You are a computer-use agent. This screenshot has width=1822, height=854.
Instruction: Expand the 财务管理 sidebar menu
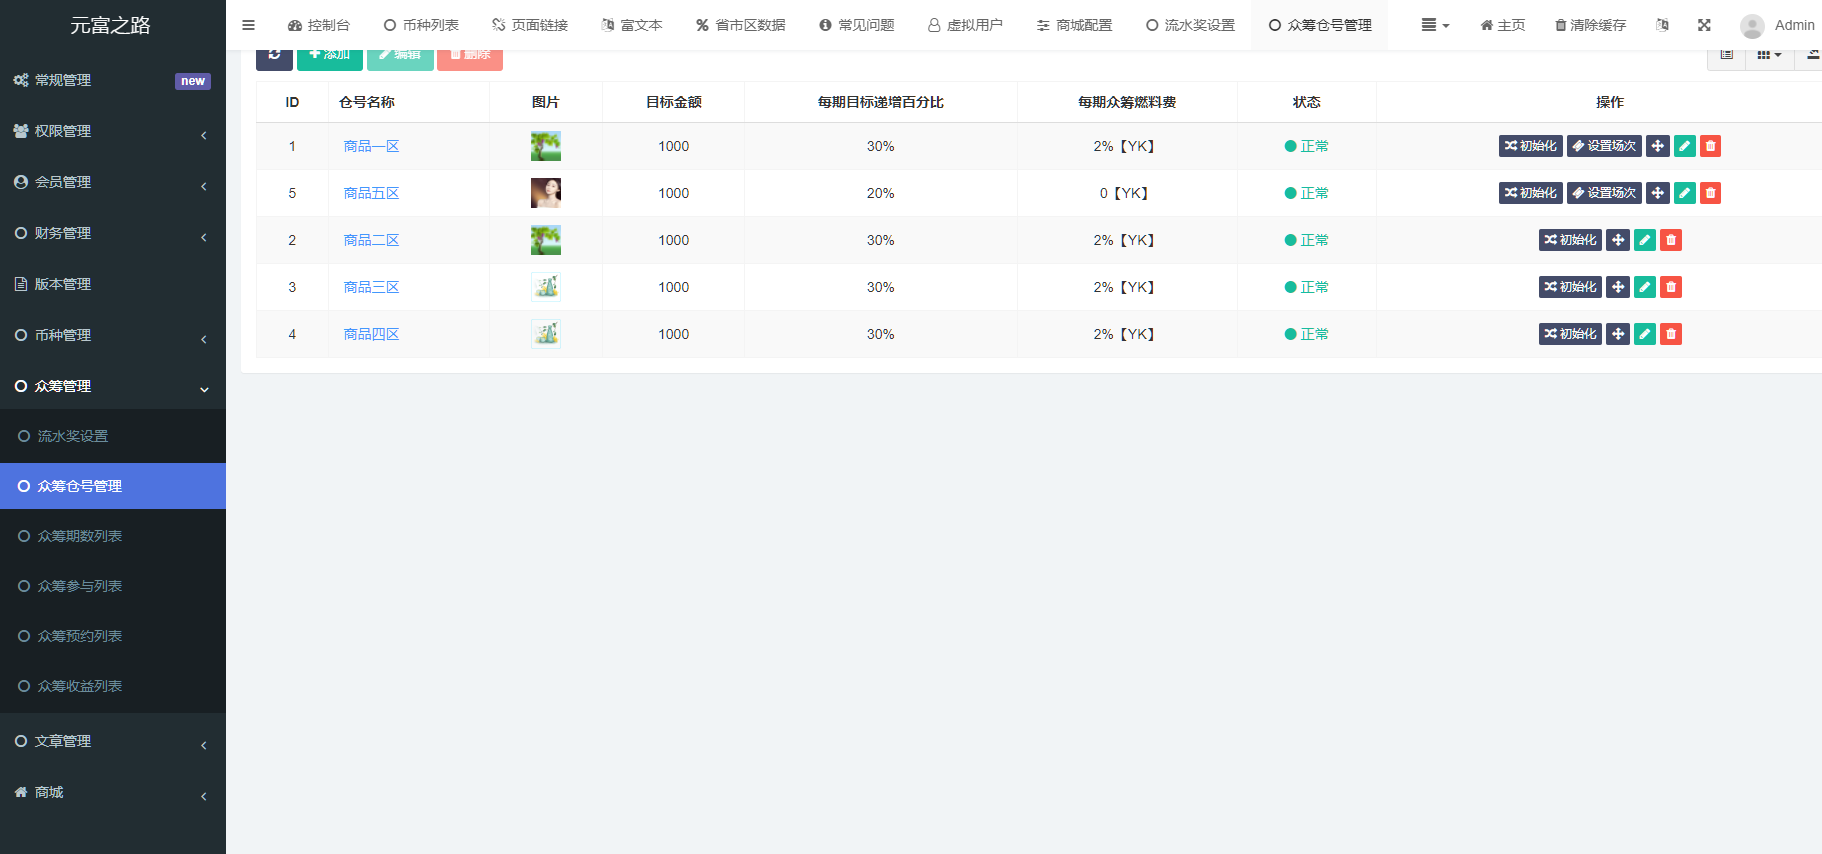tap(112, 233)
